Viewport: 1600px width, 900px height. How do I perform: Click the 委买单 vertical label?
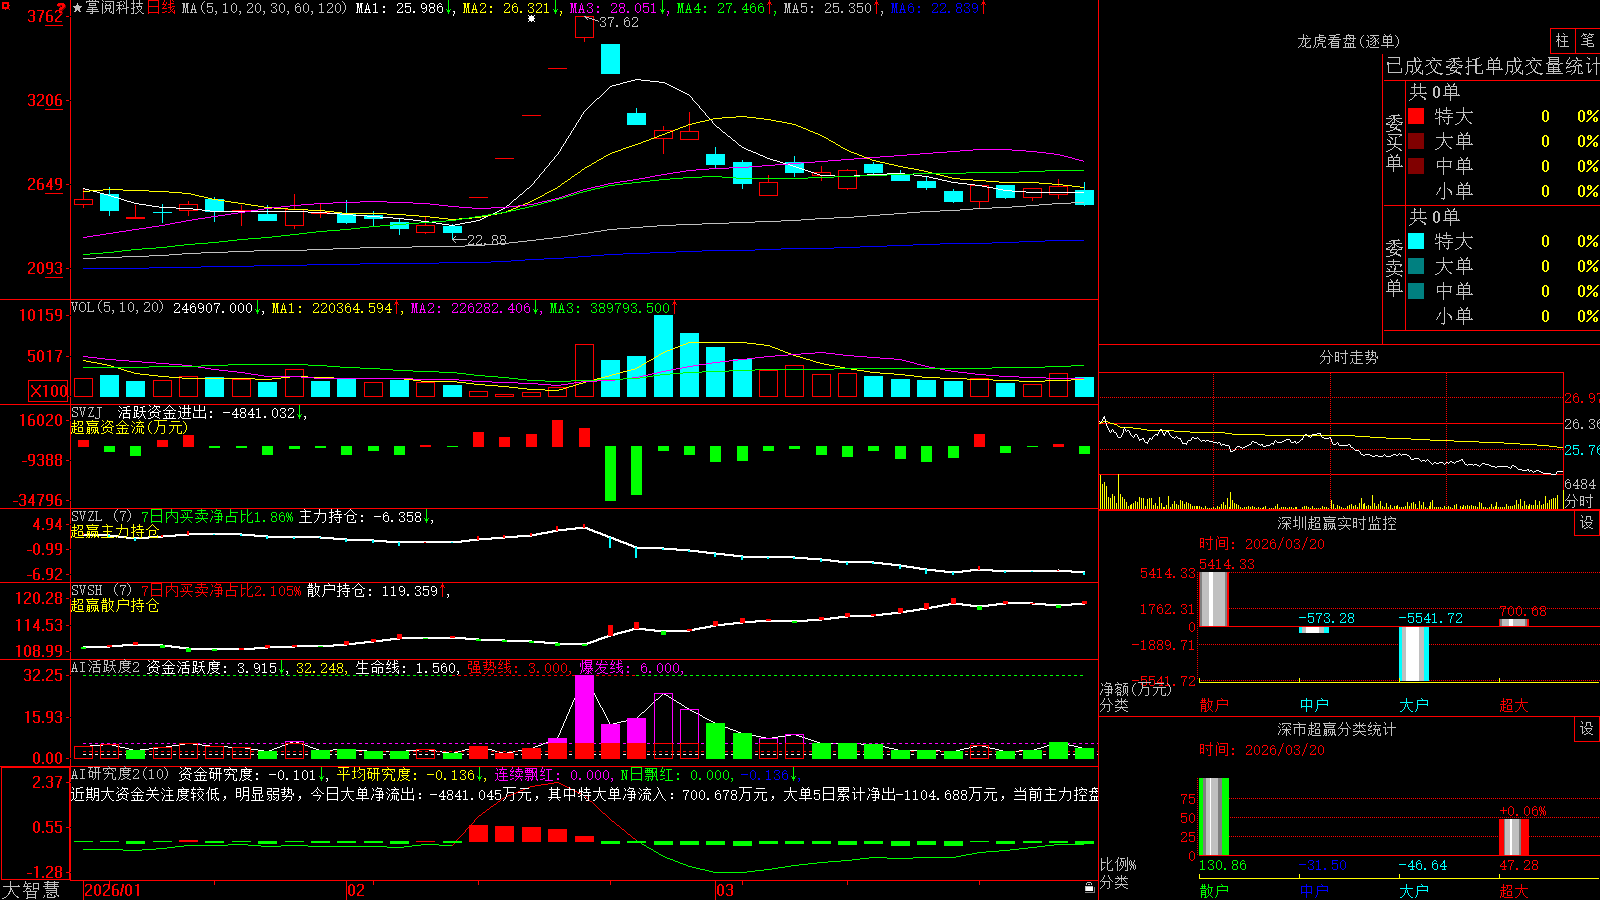tap(1394, 142)
